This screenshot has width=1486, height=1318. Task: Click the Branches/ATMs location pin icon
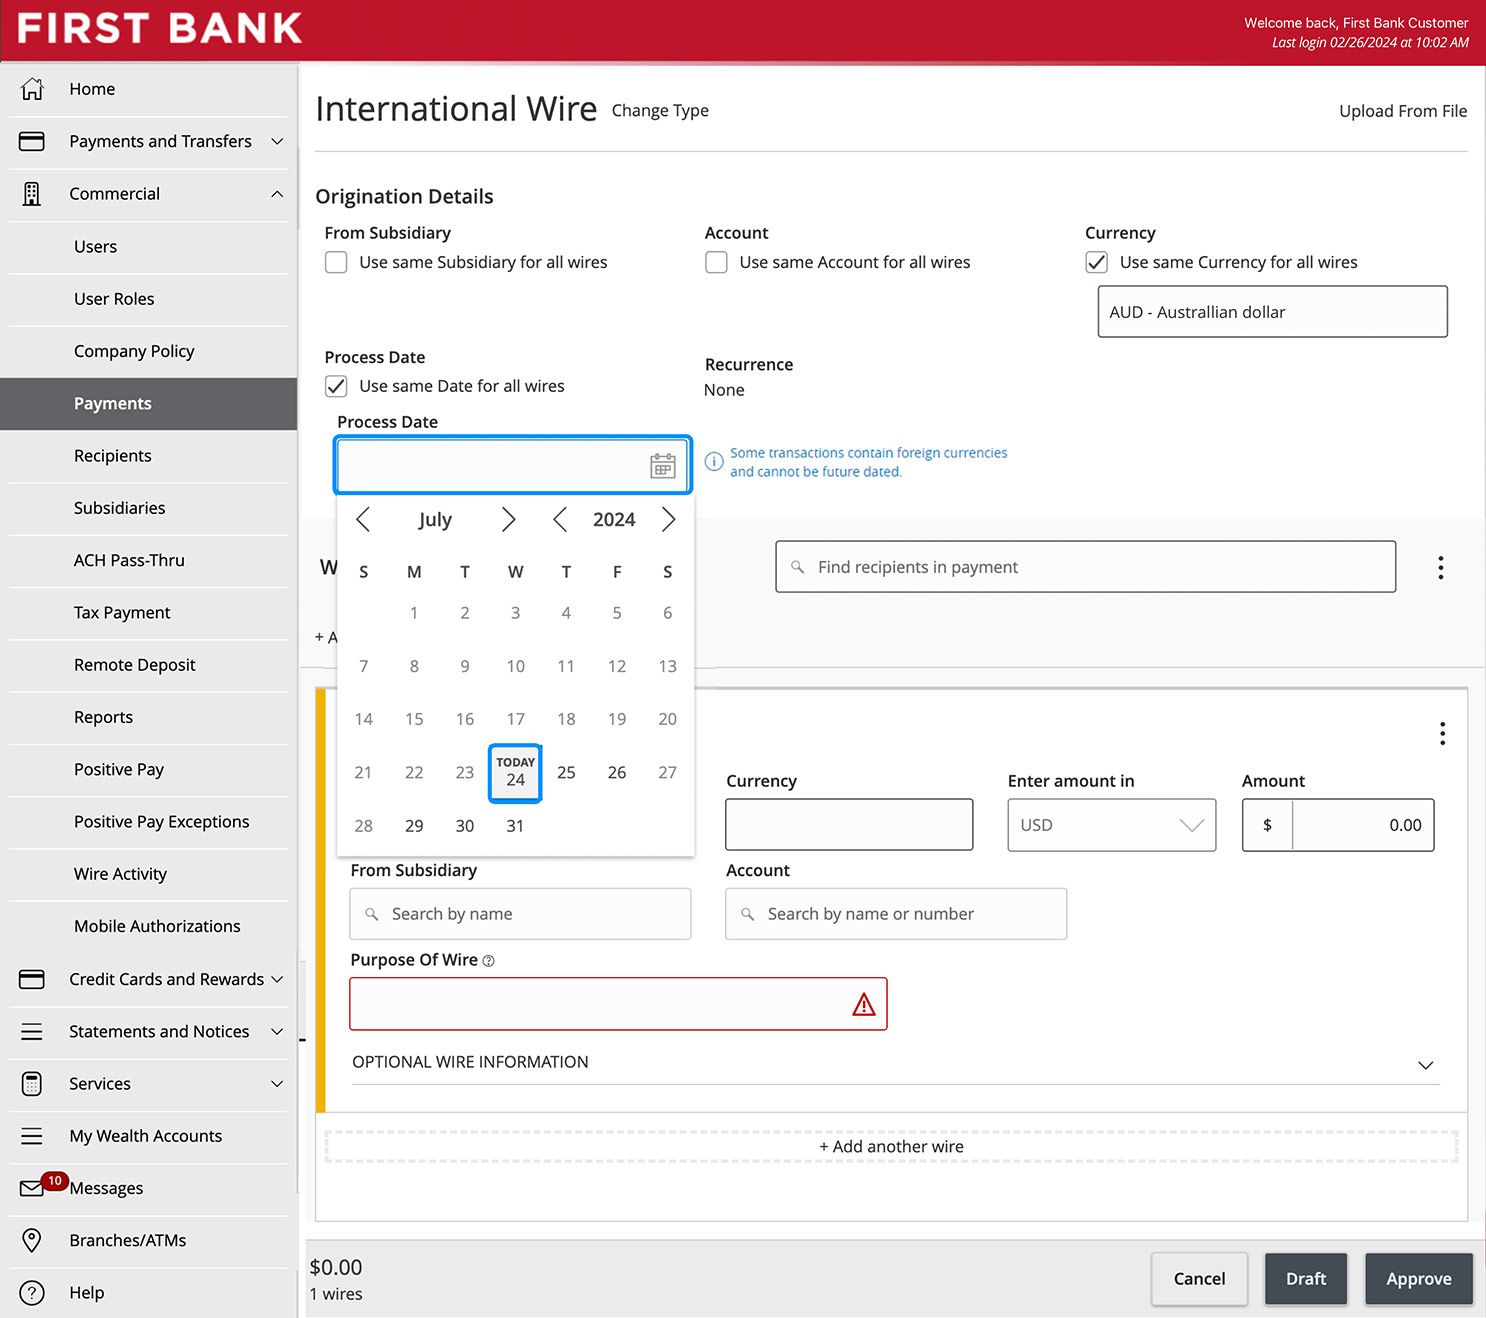pos(32,1240)
